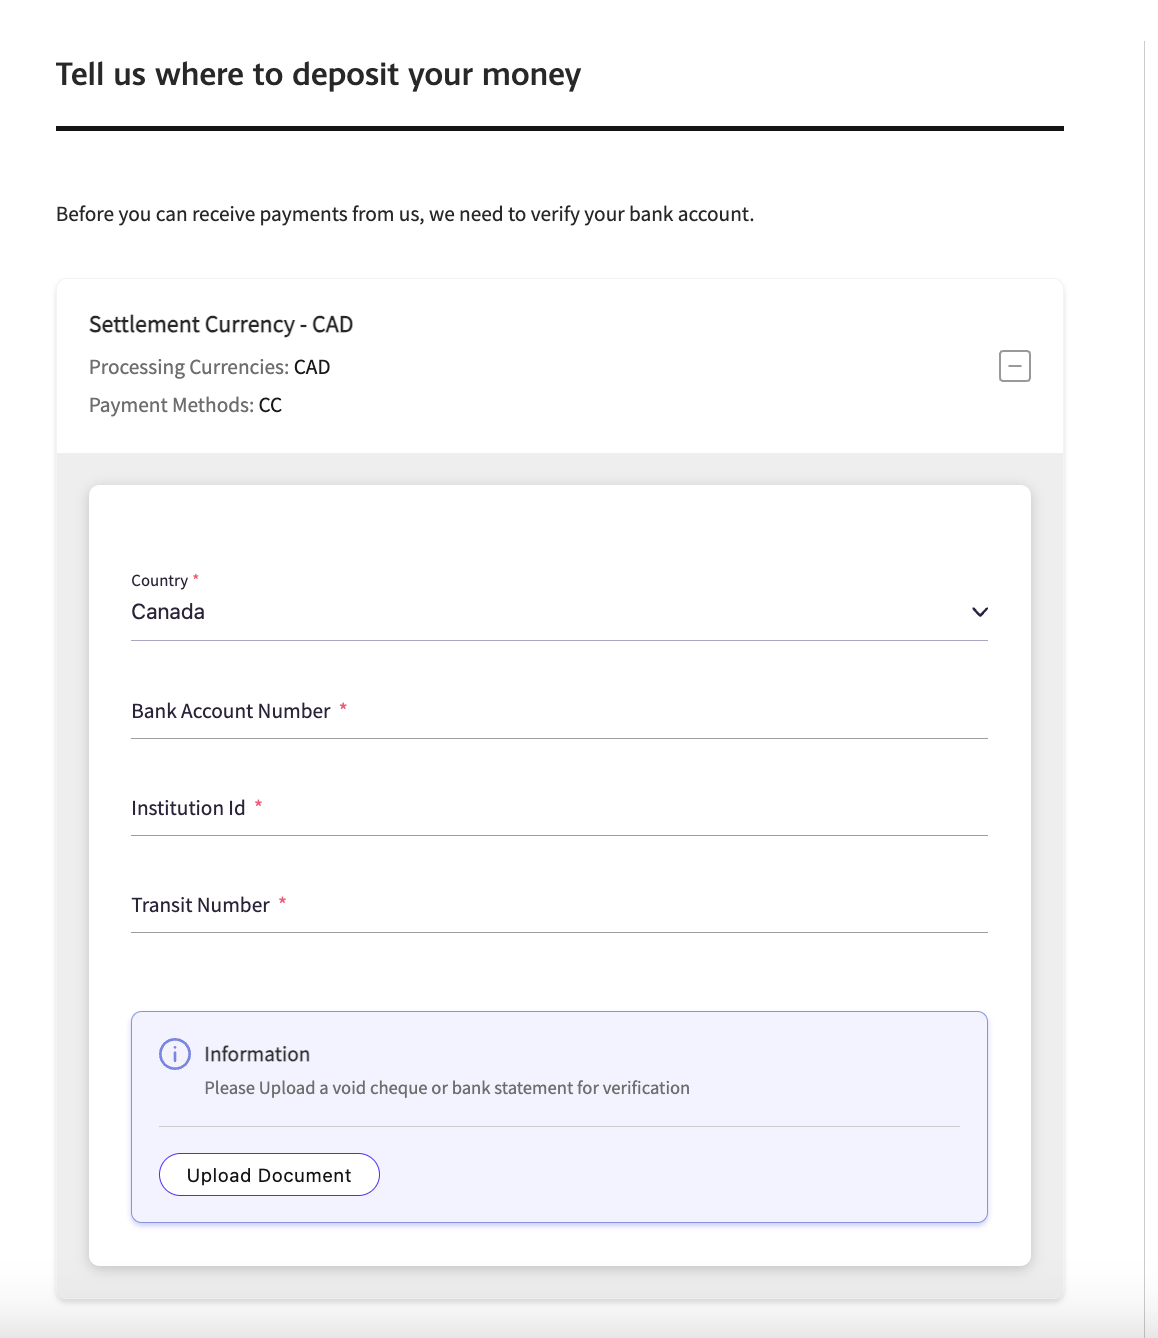The width and height of the screenshot is (1158, 1338).
Task: Click the Settlement Currency - CAD header
Action: [221, 324]
